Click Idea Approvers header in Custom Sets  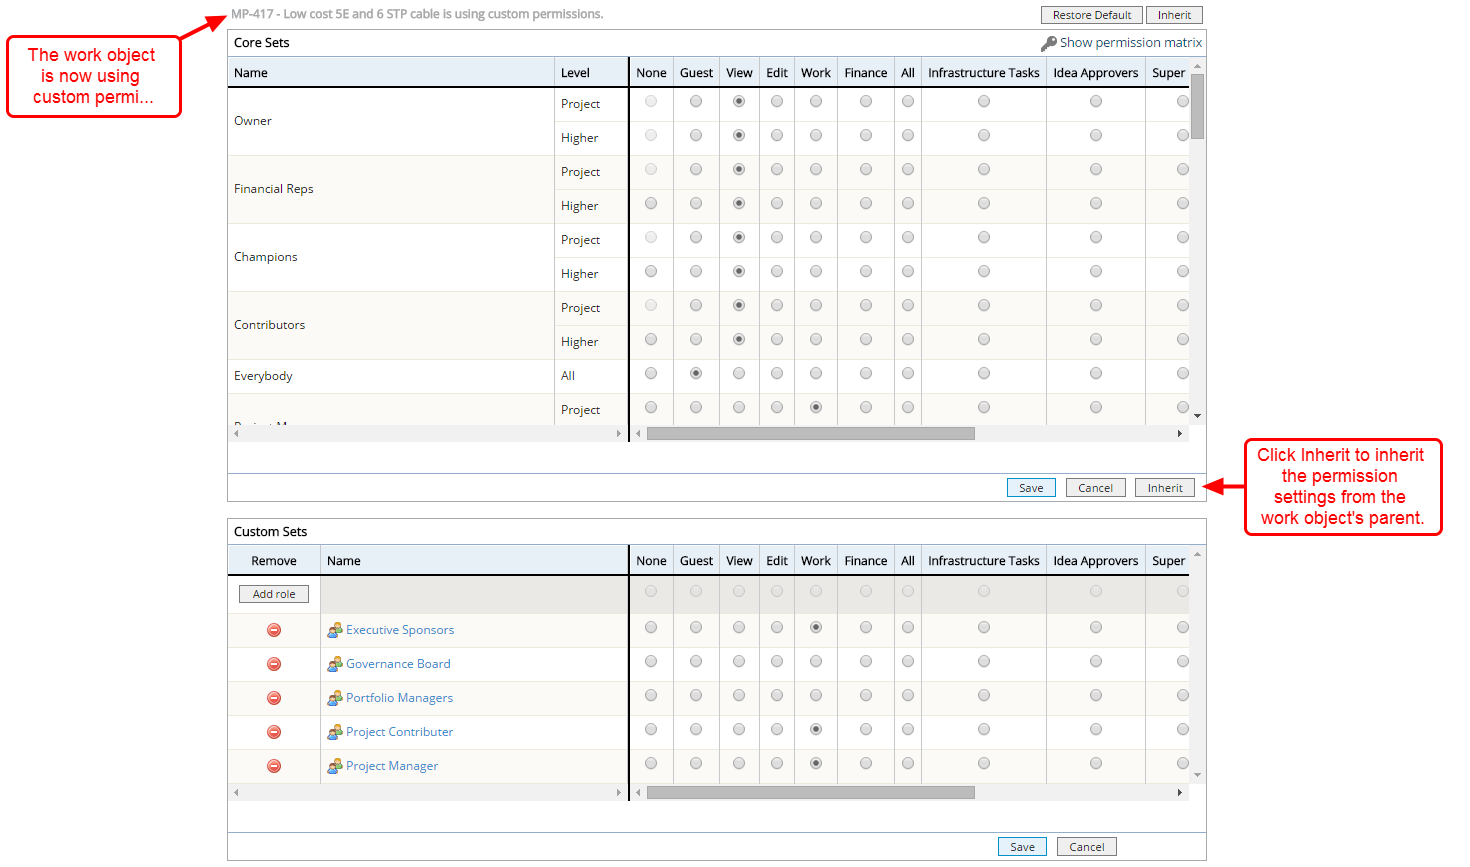[1096, 561]
